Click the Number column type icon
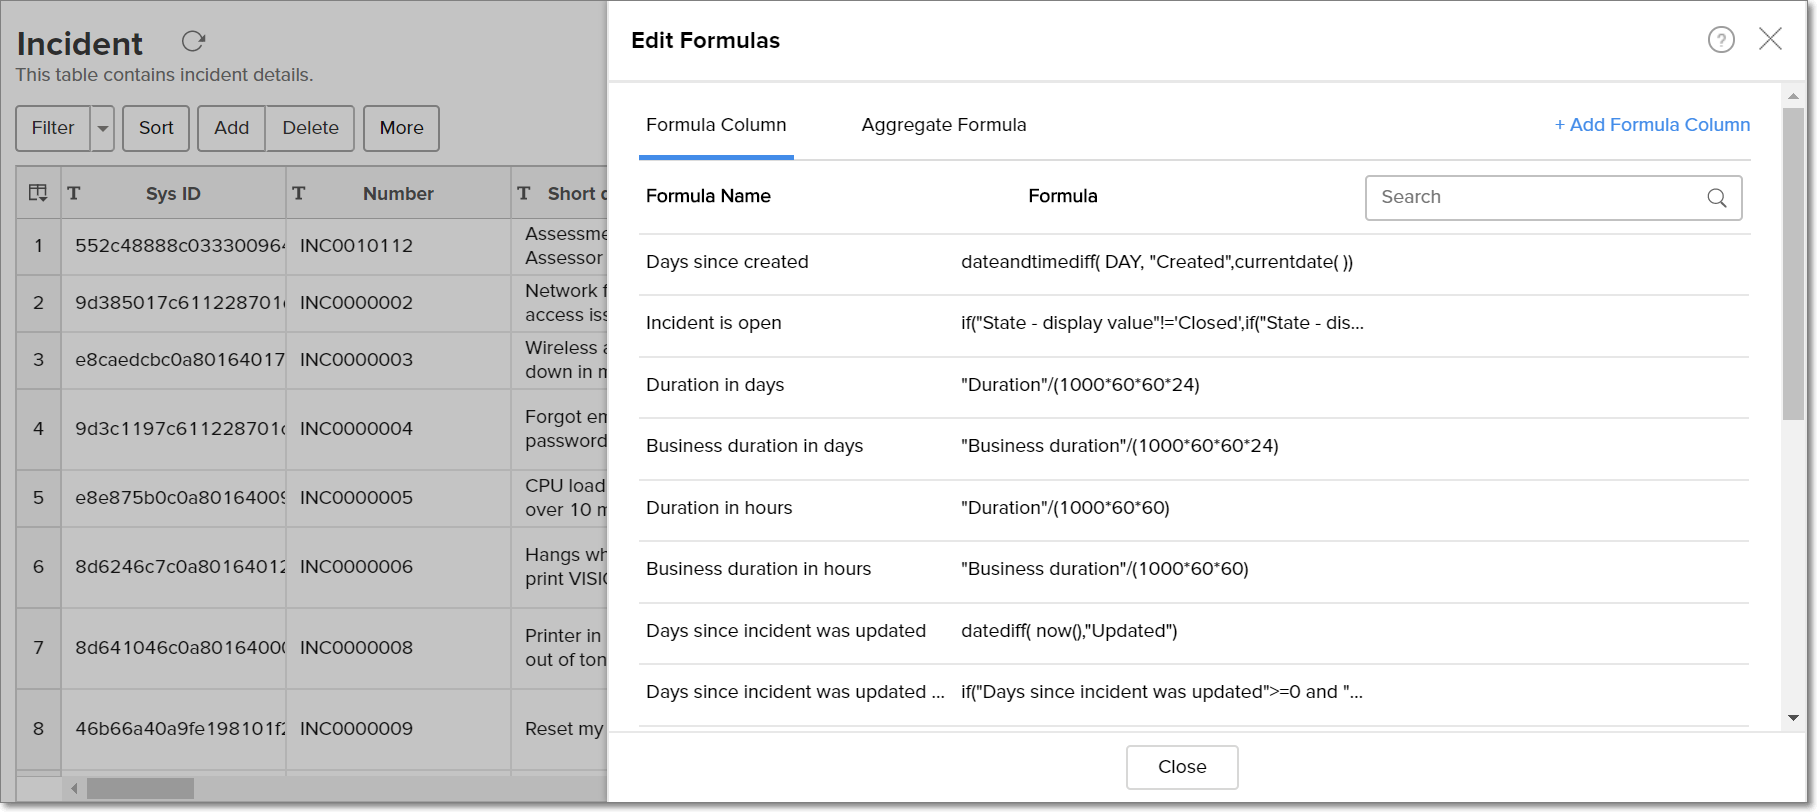 (x=299, y=193)
